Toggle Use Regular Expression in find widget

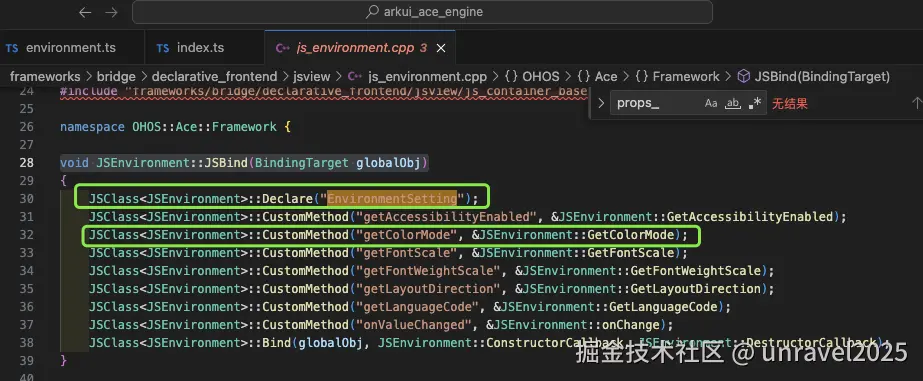(755, 104)
